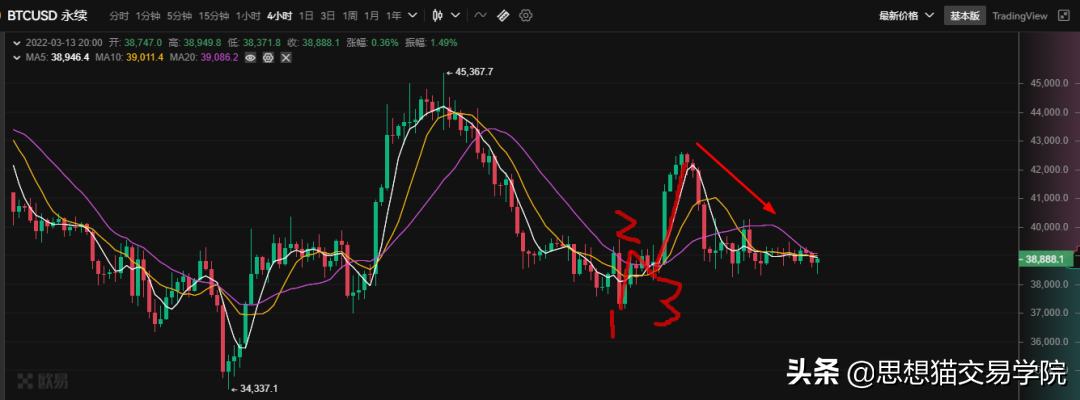
Task: Click the 42,000.0 price axis label
Action: click(x=1048, y=170)
